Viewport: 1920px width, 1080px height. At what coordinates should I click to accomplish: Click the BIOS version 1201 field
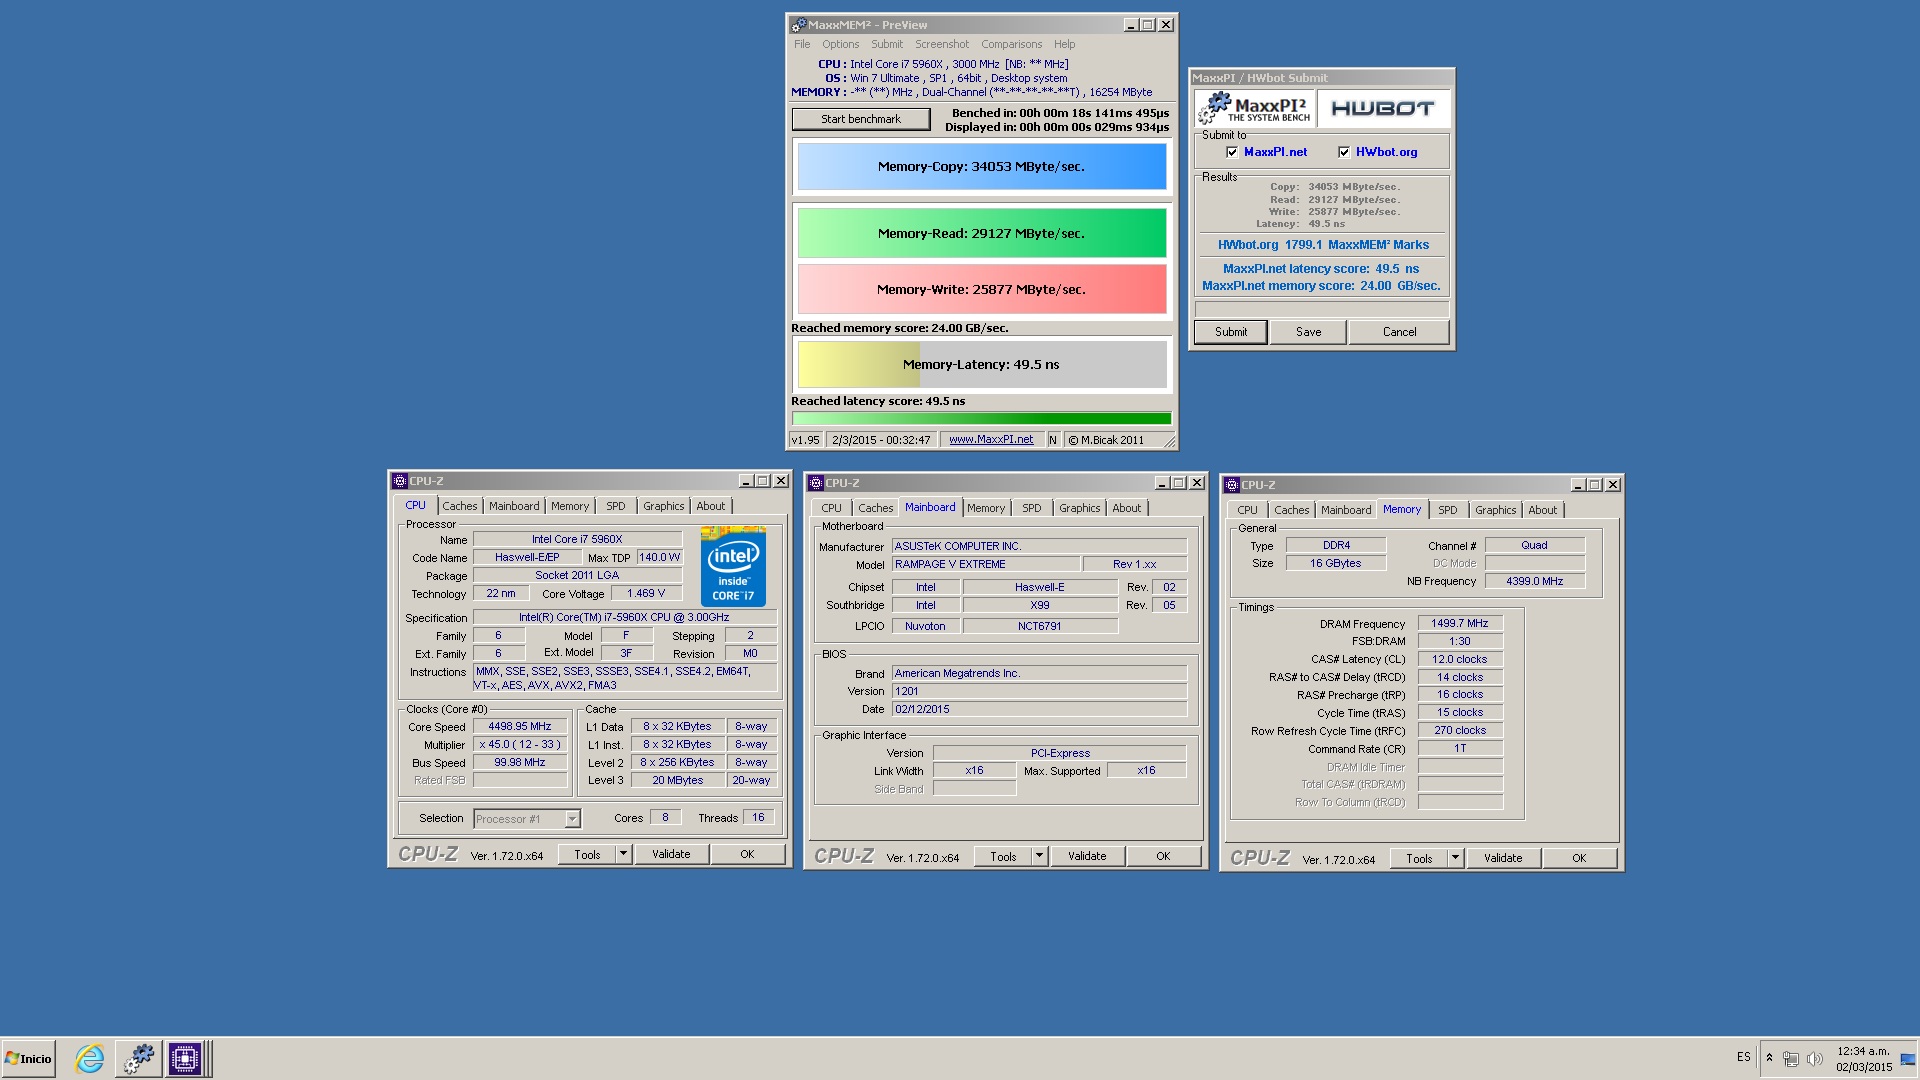point(1039,691)
